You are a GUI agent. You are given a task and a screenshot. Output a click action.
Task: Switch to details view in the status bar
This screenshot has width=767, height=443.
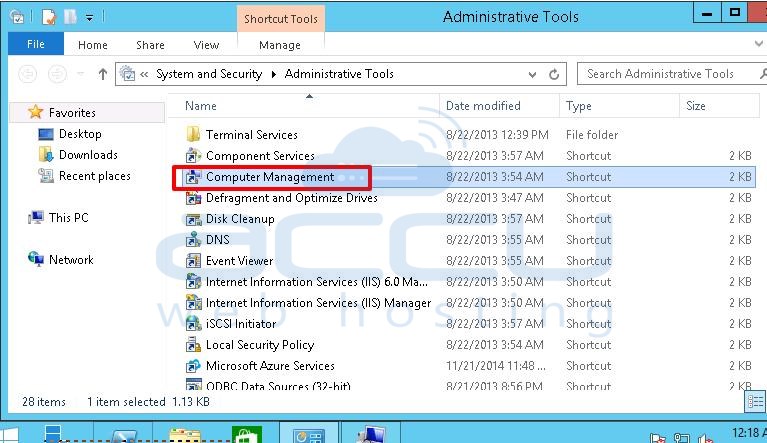755,402
